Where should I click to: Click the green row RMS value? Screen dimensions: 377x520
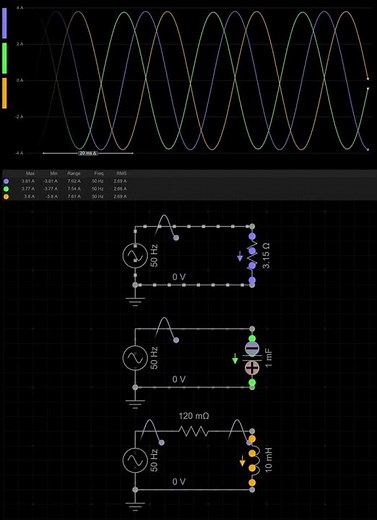click(120, 189)
